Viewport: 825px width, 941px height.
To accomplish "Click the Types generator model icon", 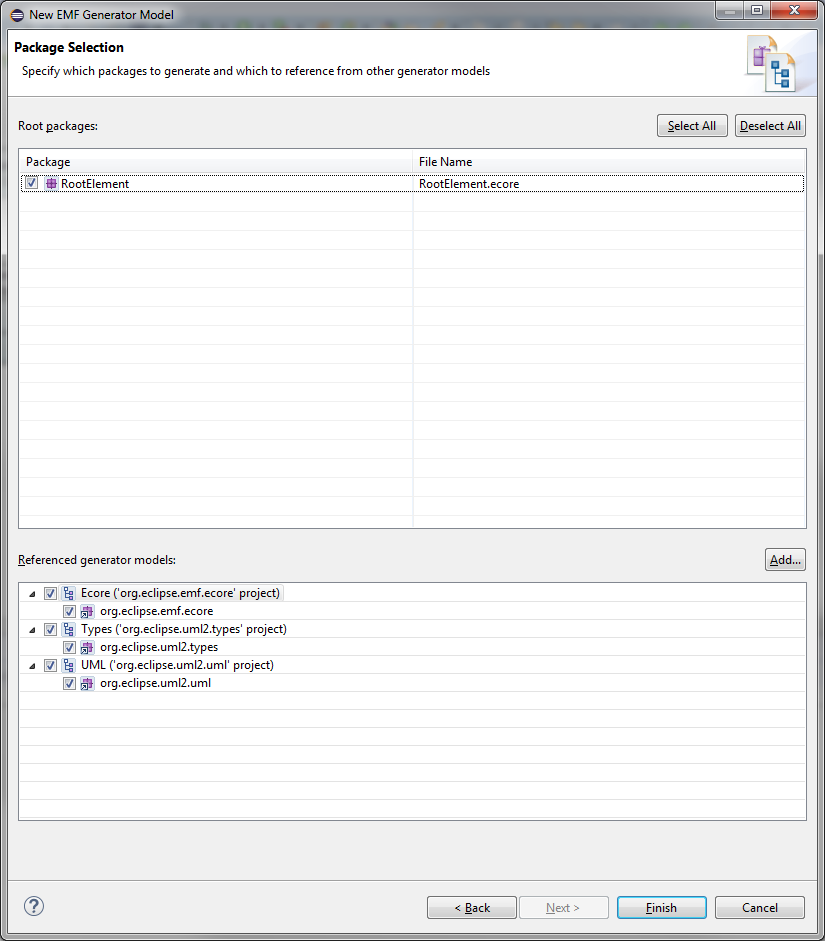I will click(x=69, y=630).
